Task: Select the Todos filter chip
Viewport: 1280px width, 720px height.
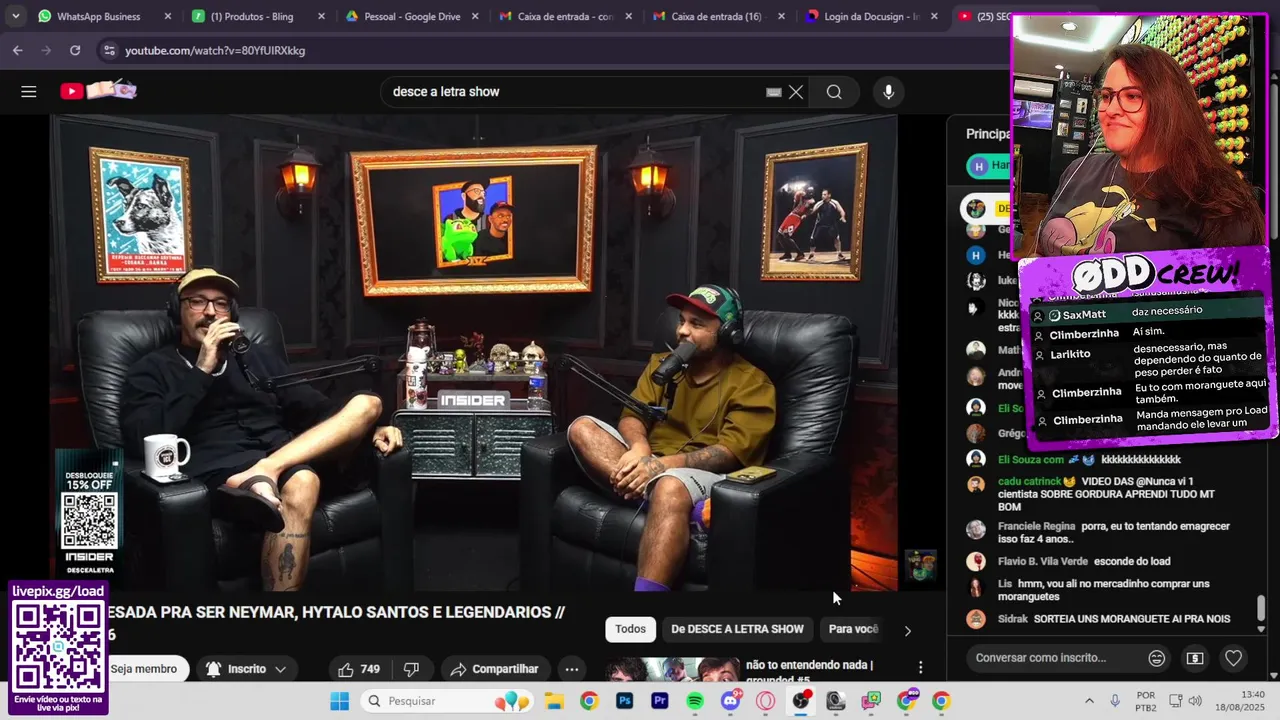Action: (630, 629)
